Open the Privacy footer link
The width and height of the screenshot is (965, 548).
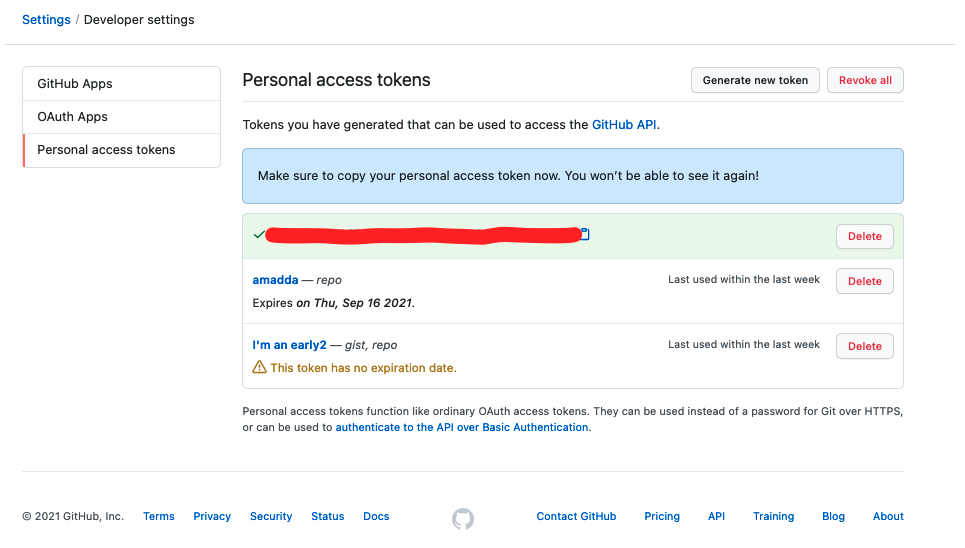(212, 517)
